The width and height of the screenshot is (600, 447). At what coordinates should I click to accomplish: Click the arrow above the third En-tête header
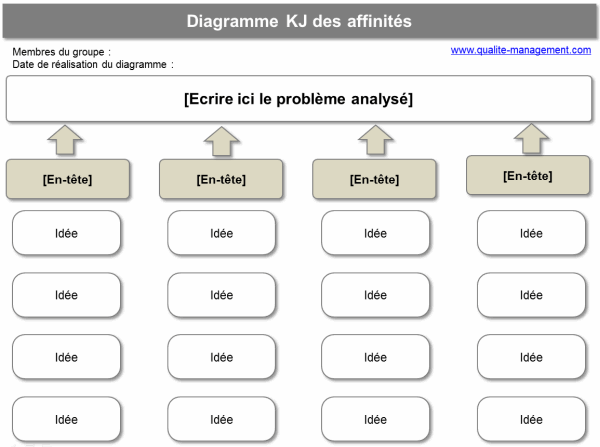point(374,140)
